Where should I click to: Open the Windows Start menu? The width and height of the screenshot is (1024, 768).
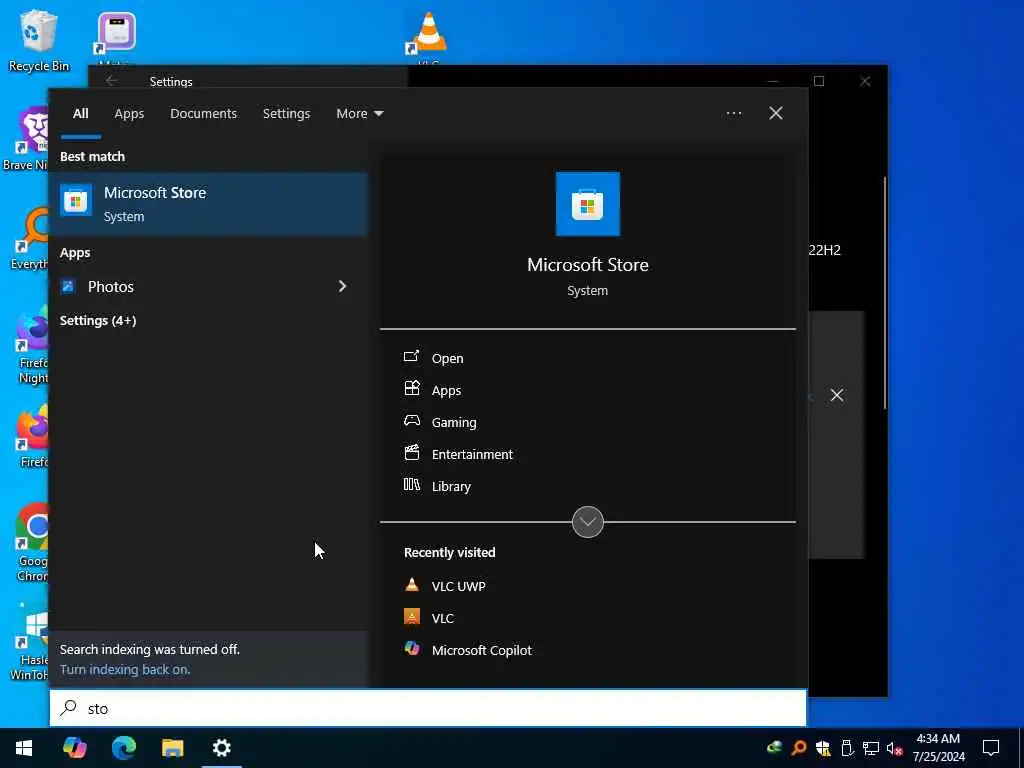[24, 747]
